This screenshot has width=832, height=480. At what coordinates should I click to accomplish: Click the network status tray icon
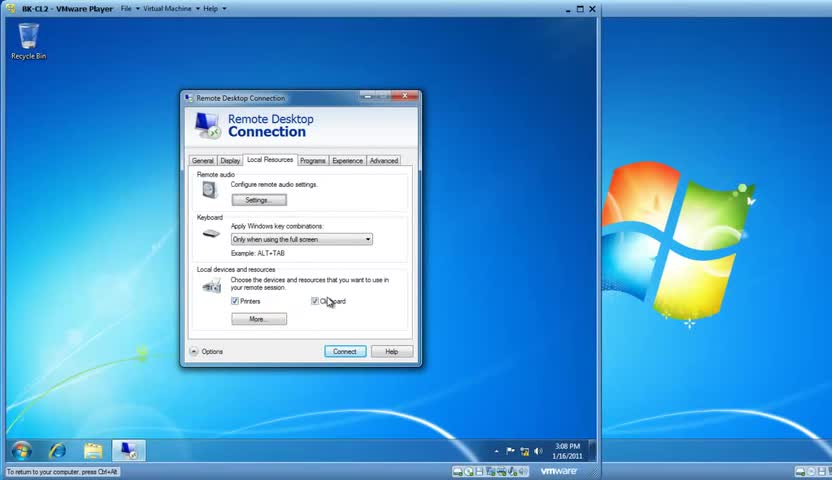pos(525,451)
